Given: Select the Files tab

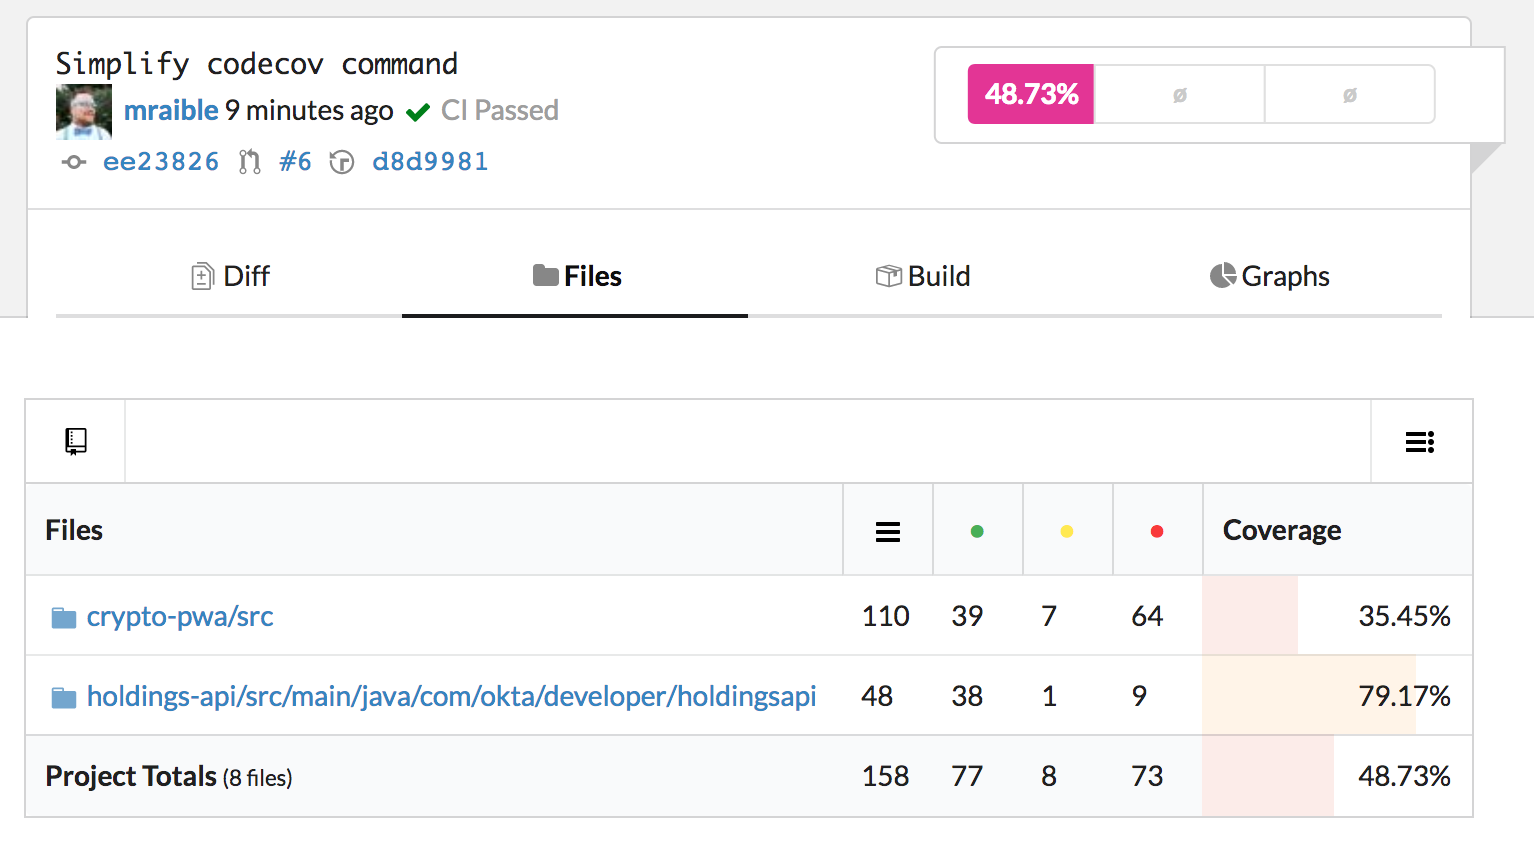Looking at the screenshot, I should click(x=576, y=276).
